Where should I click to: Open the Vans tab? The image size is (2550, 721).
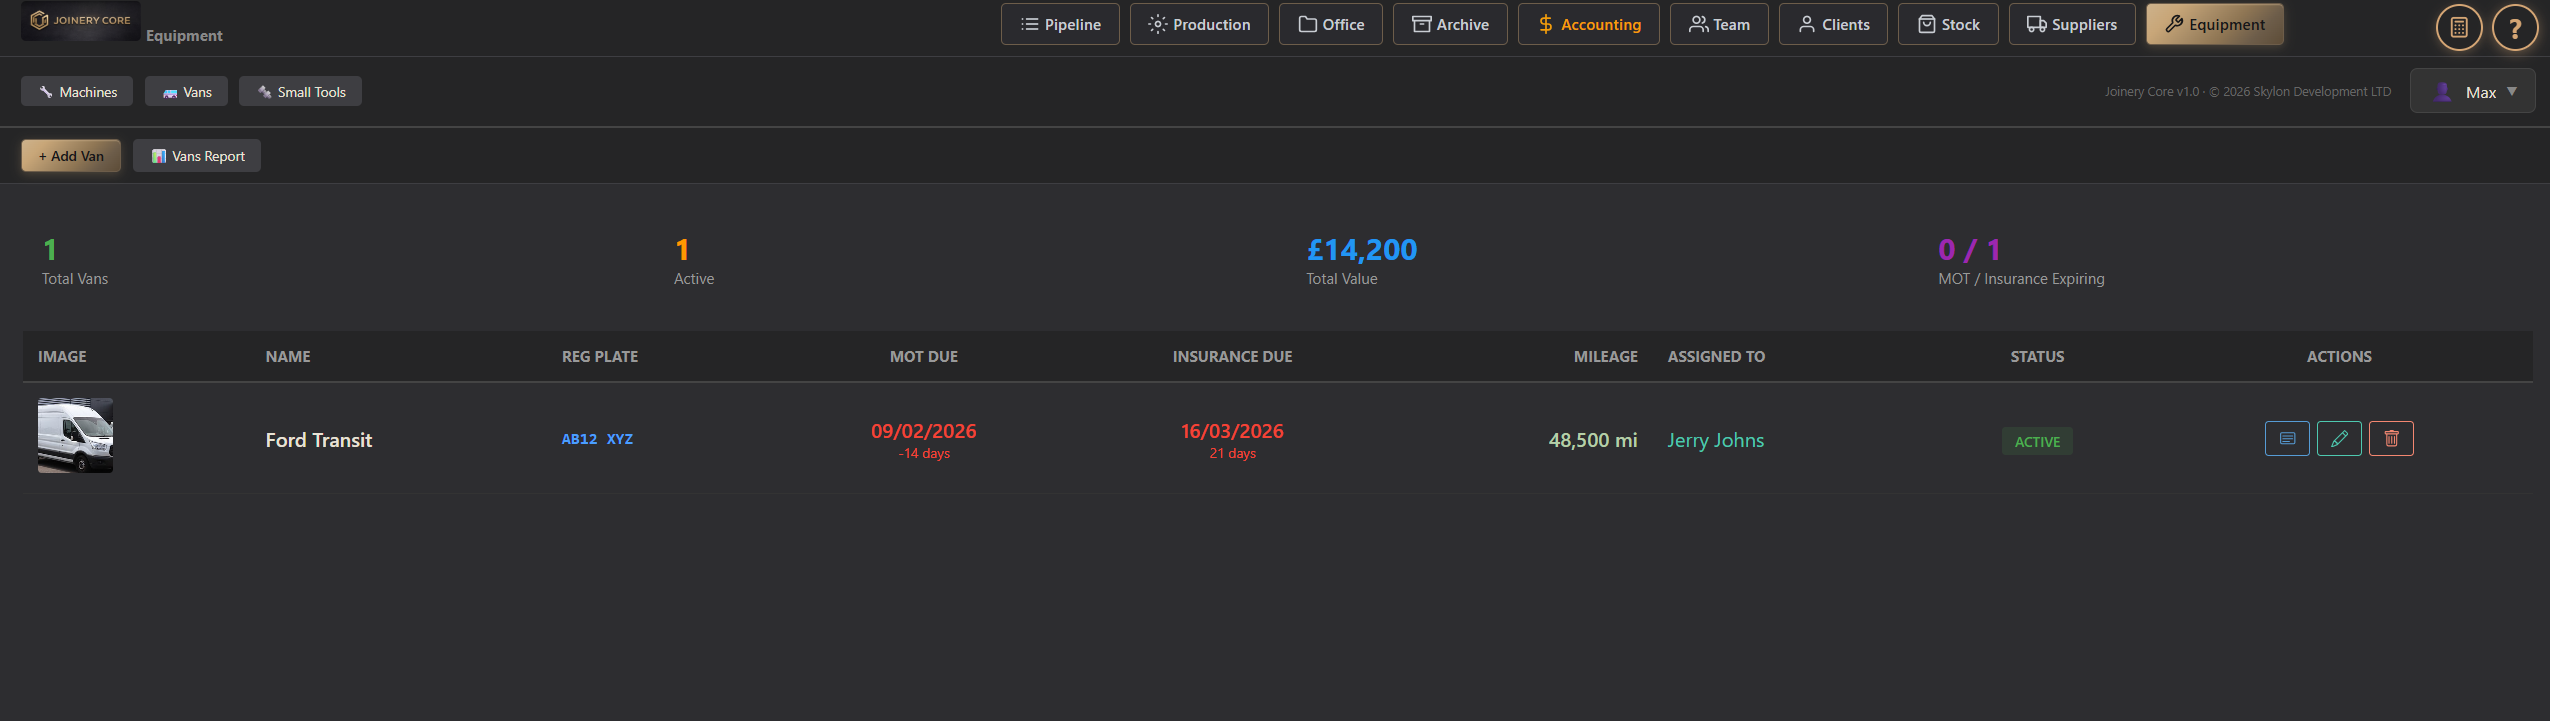(186, 92)
